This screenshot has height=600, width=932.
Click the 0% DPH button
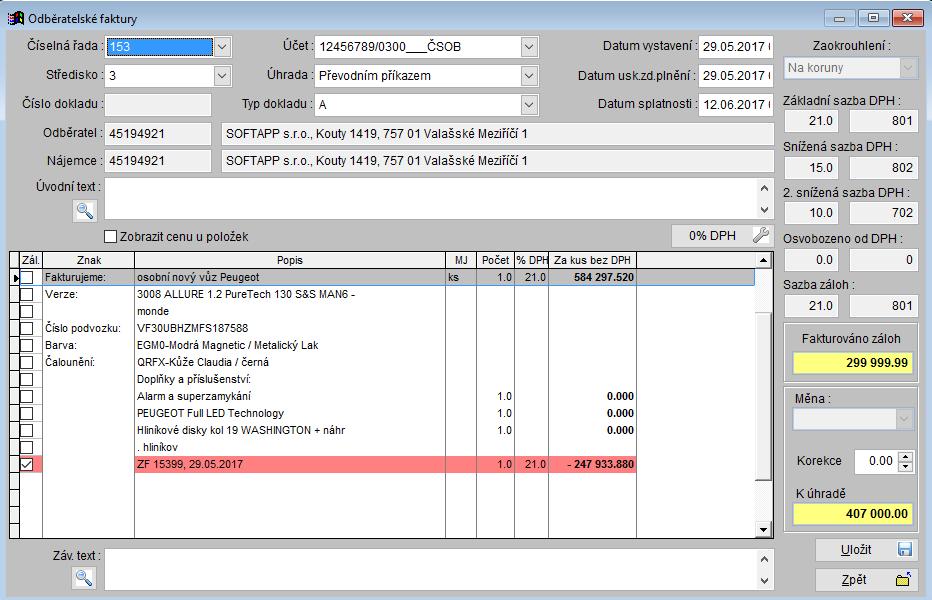(x=722, y=235)
